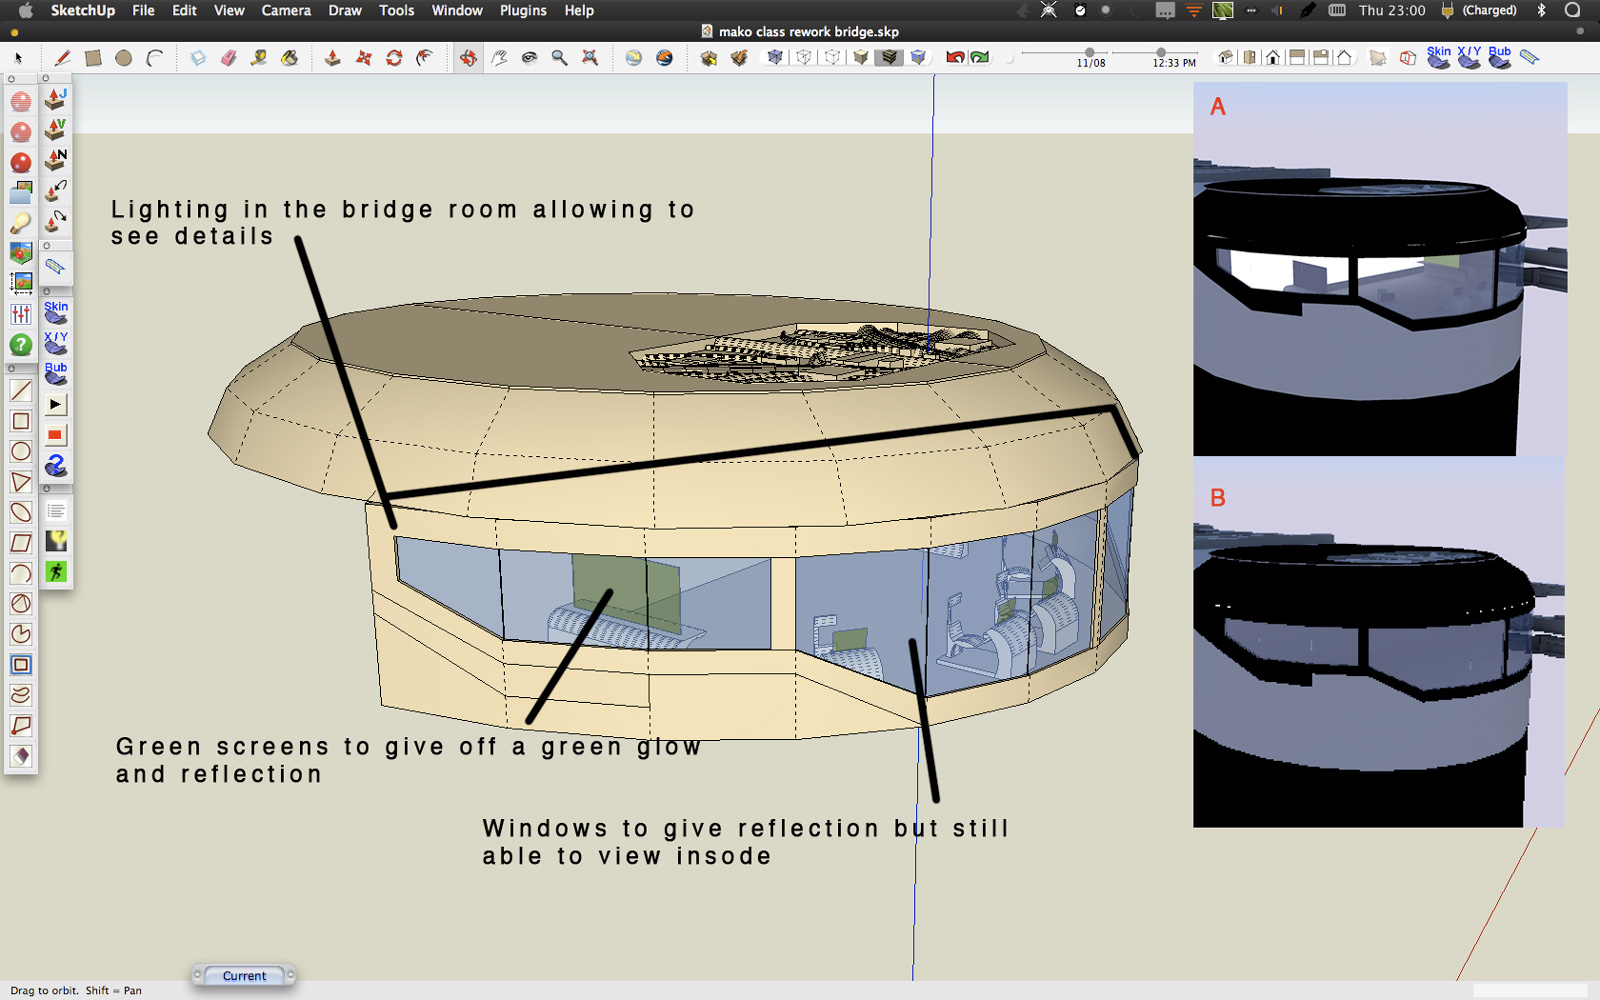Click the Thu 23:00 clock
Viewport: 1600px width, 1000px height.
[1392, 10]
